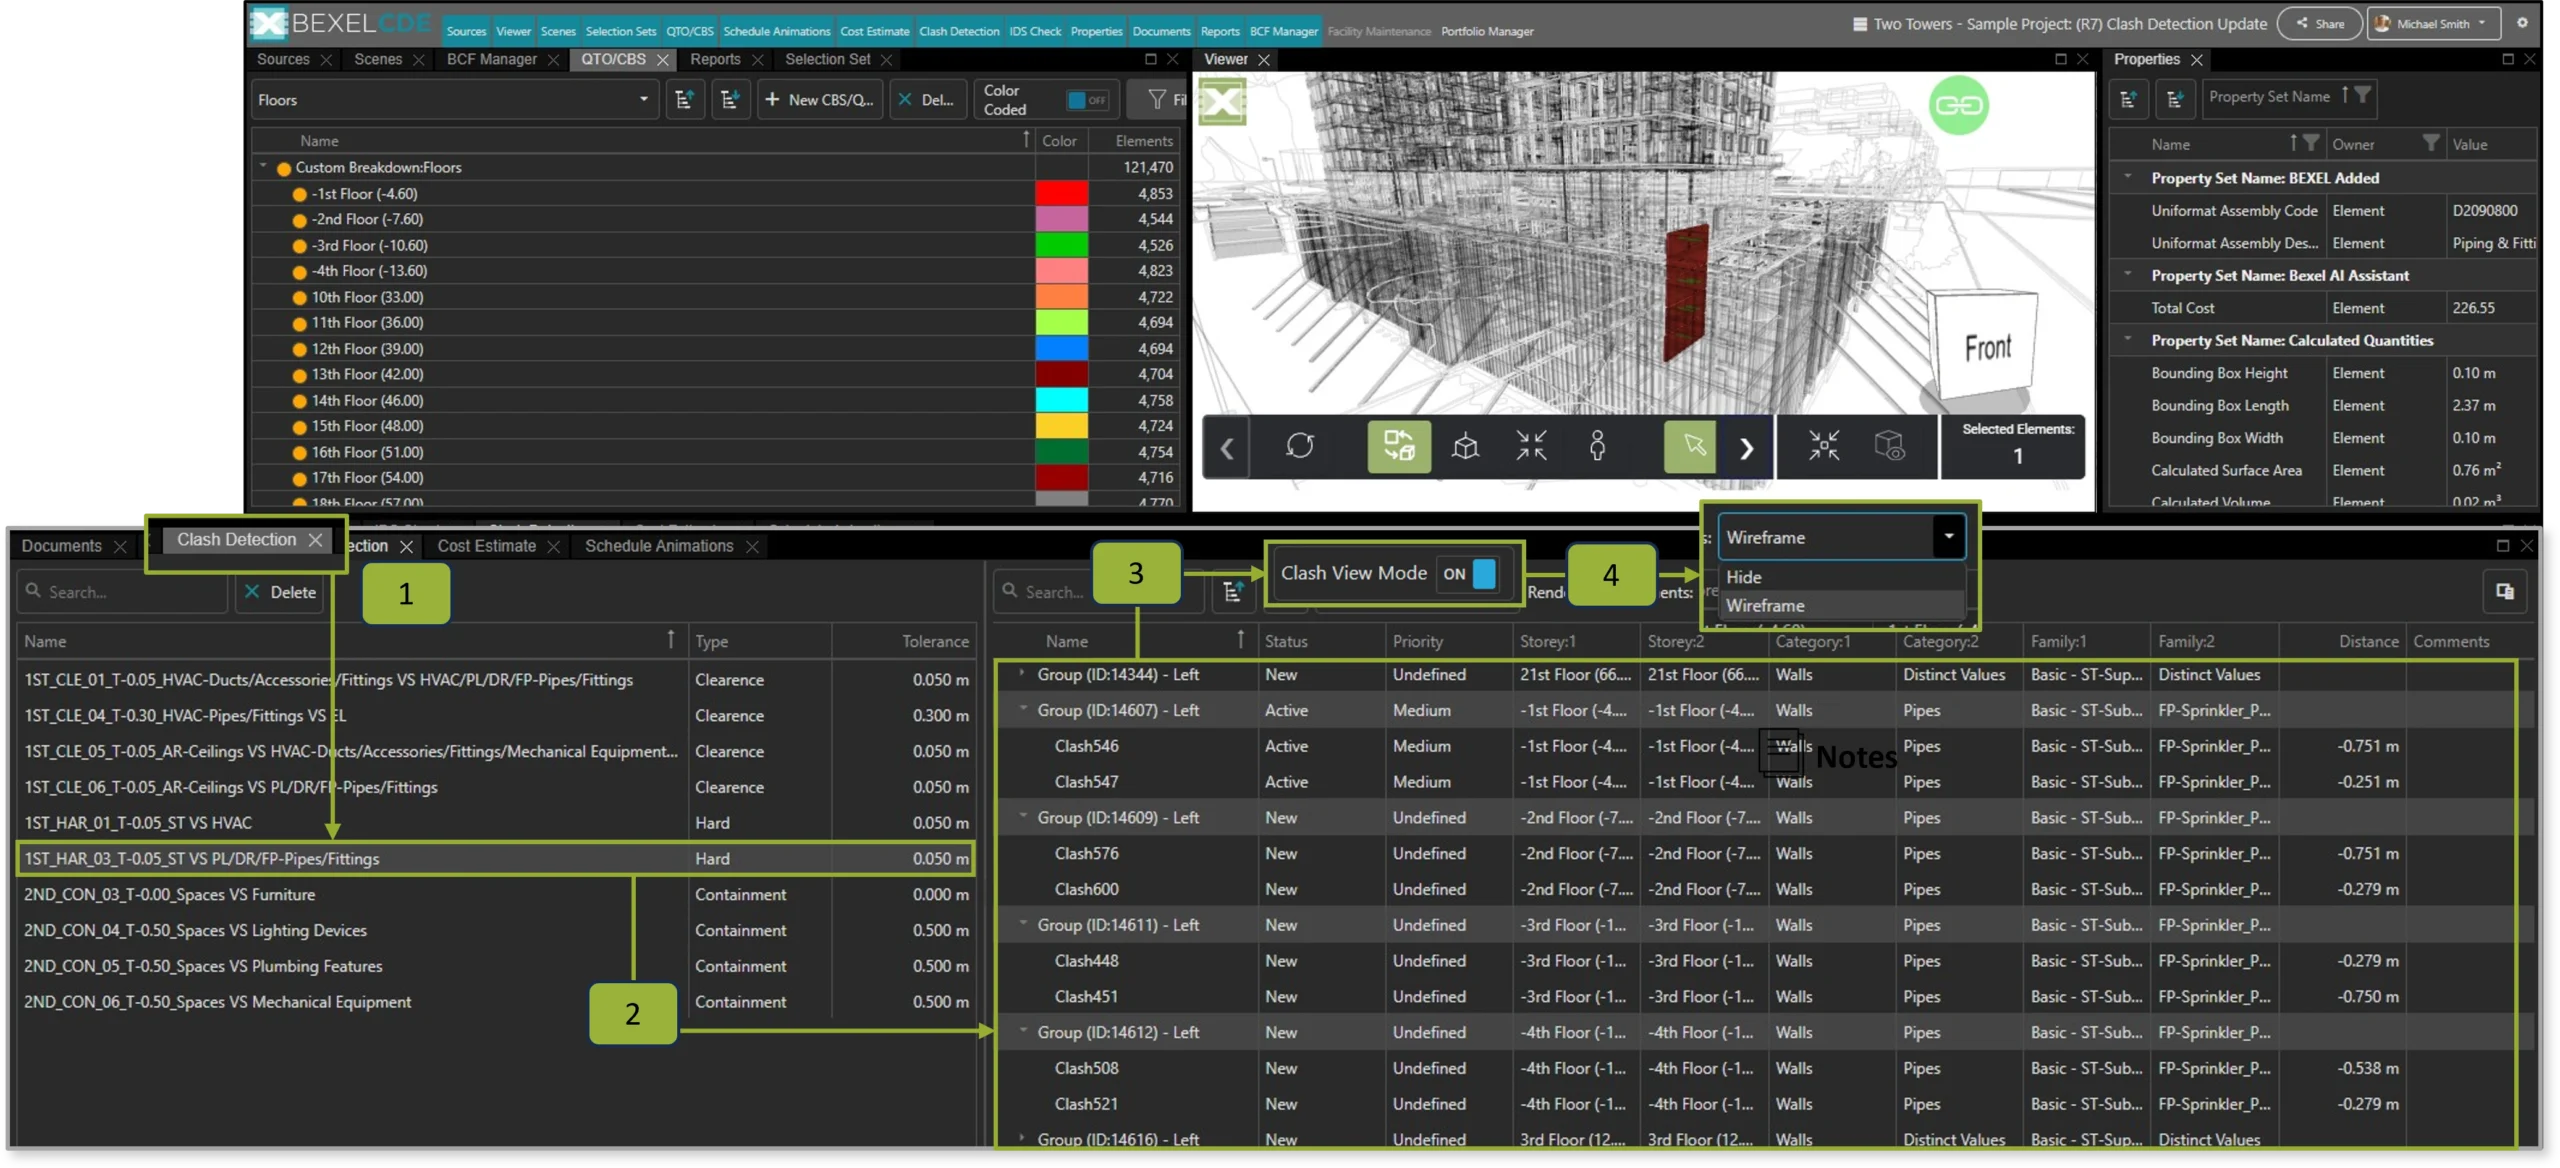Switch to Selection Set tab
The image size is (2560, 1168).
(x=827, y=59)
